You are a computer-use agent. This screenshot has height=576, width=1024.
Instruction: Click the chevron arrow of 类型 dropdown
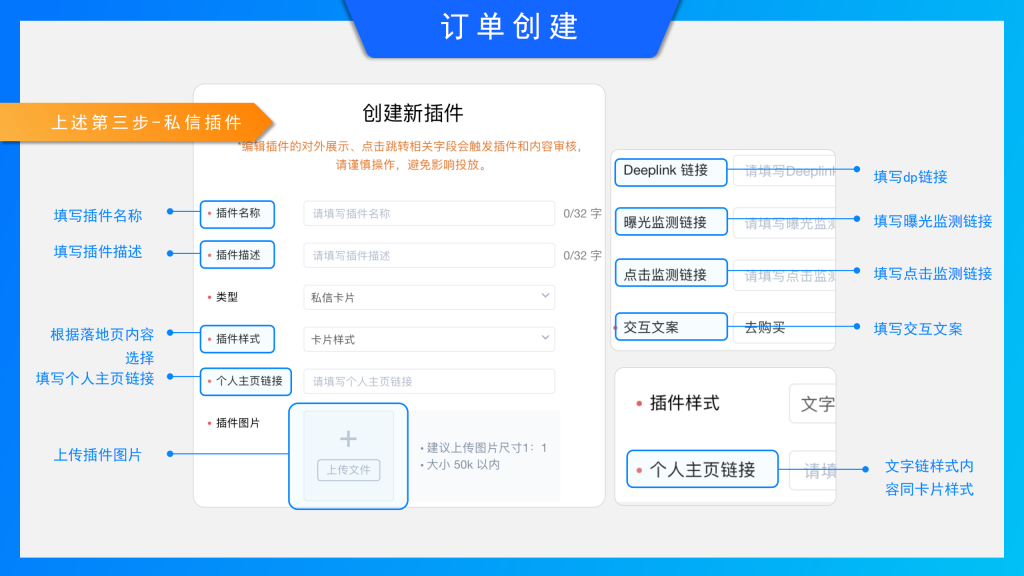(545, 296)
